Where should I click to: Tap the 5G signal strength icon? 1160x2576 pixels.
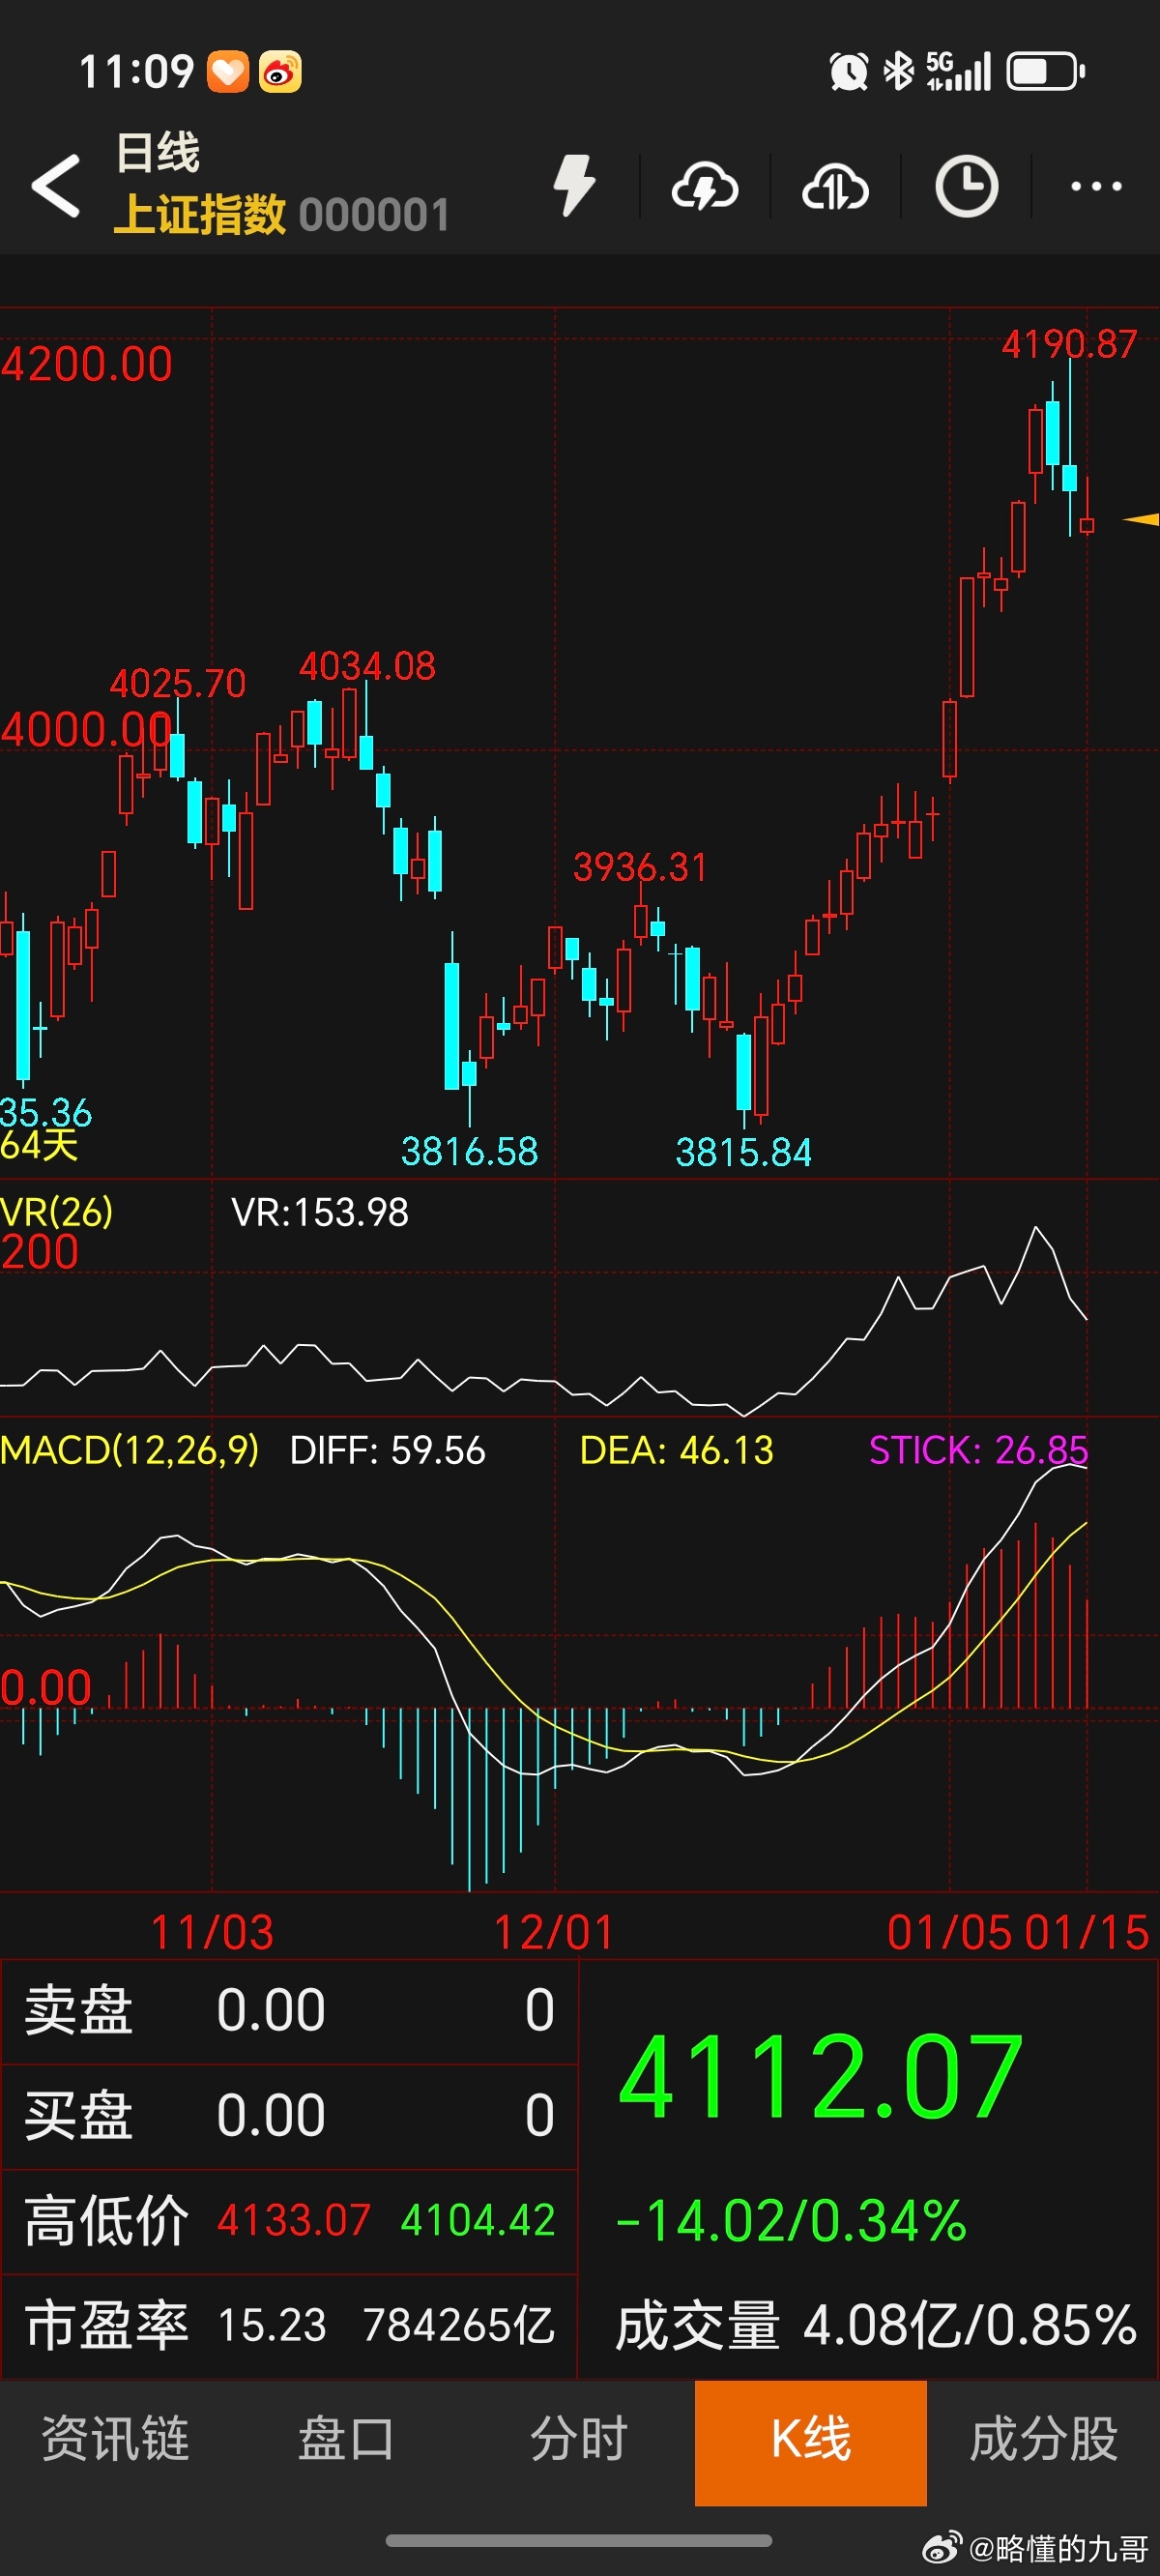[958, 72]
